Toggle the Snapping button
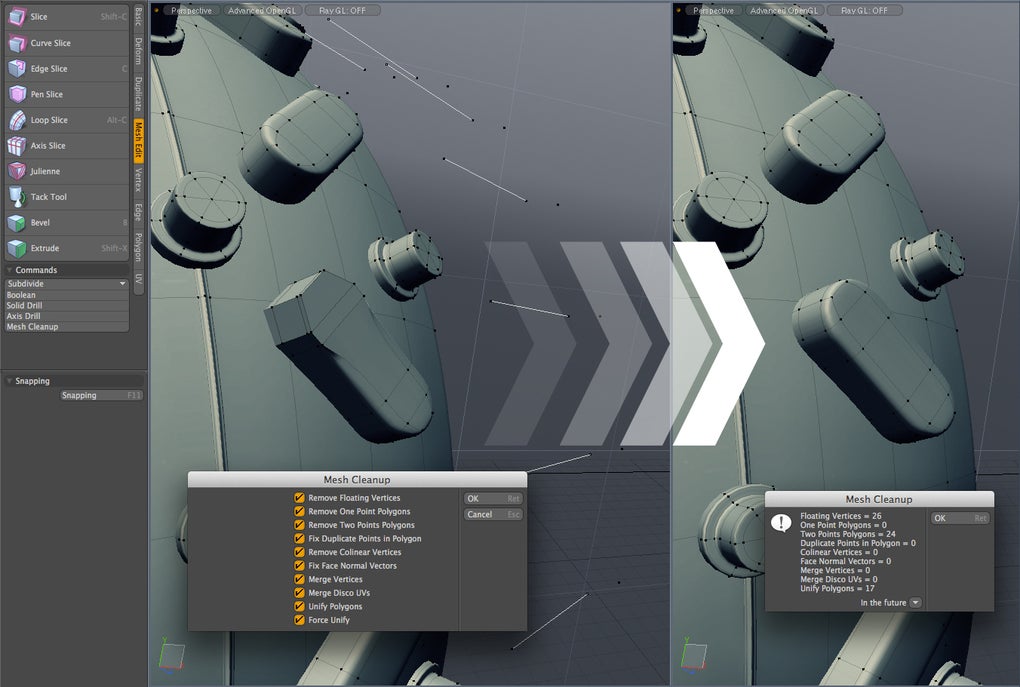The image size is (1020, 687). tap(101, 396)
